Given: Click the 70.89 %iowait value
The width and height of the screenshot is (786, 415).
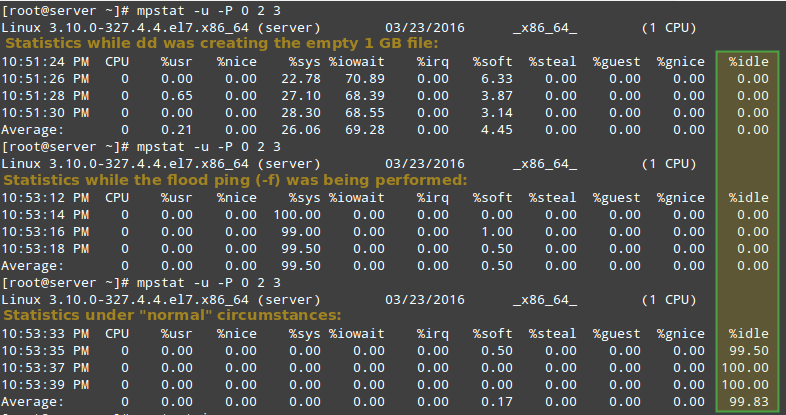Looking at the screenshot, I should tap(365, 78).
